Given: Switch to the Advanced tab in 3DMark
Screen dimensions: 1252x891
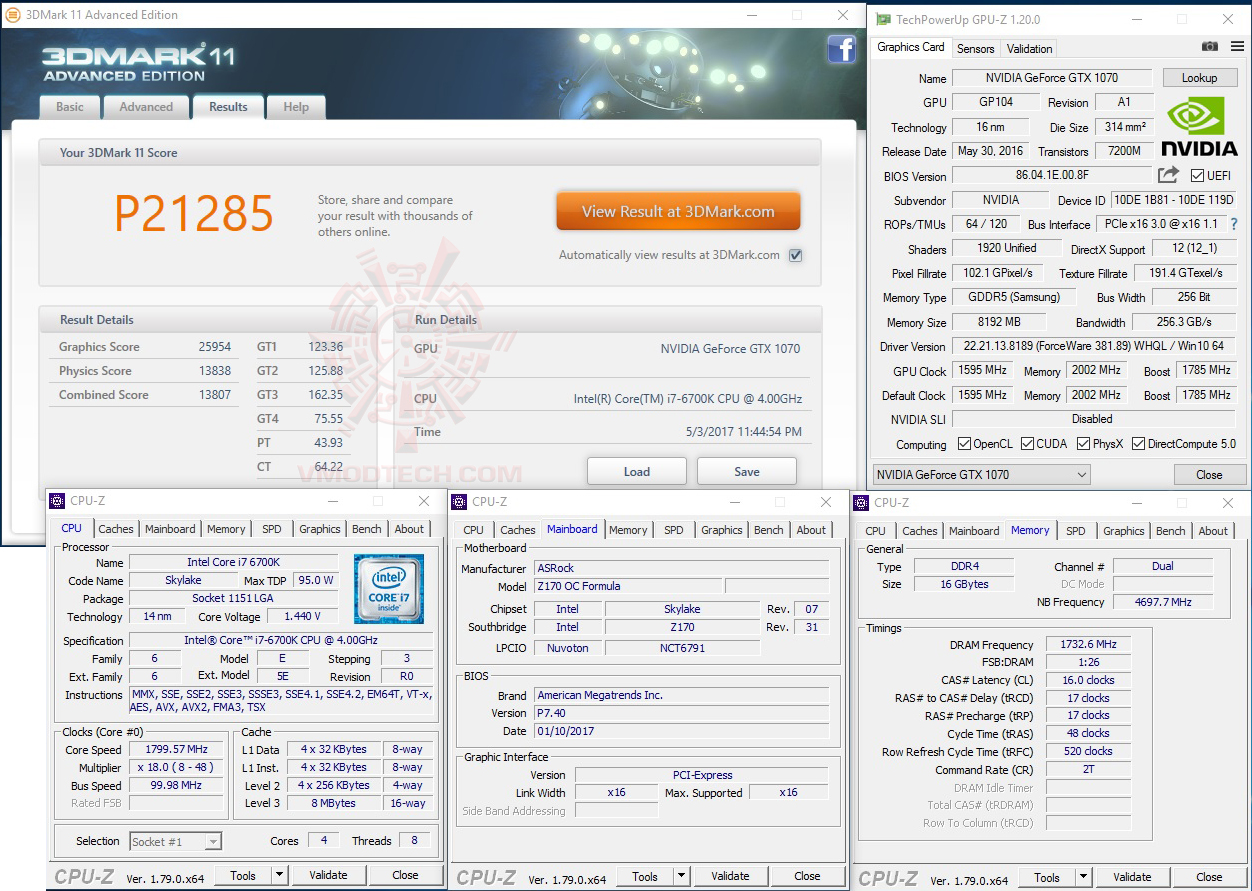Looking at the screenshot, I should (146, 107).
